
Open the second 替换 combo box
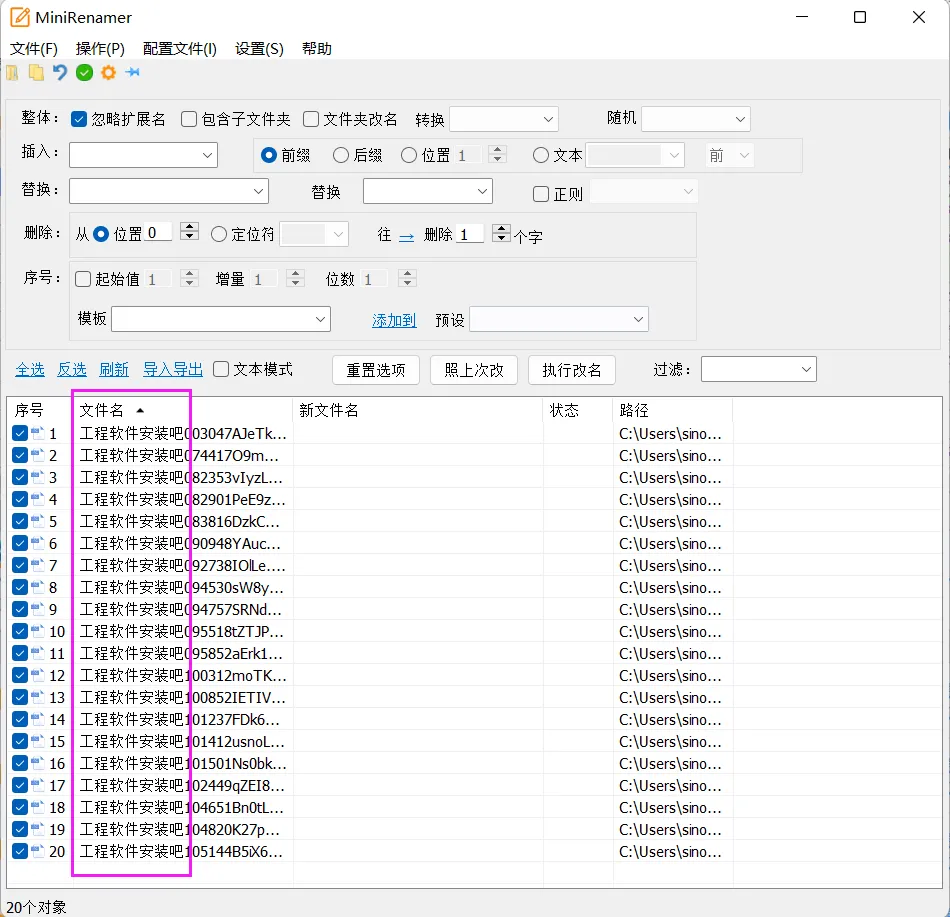click(x=428, y=191)
